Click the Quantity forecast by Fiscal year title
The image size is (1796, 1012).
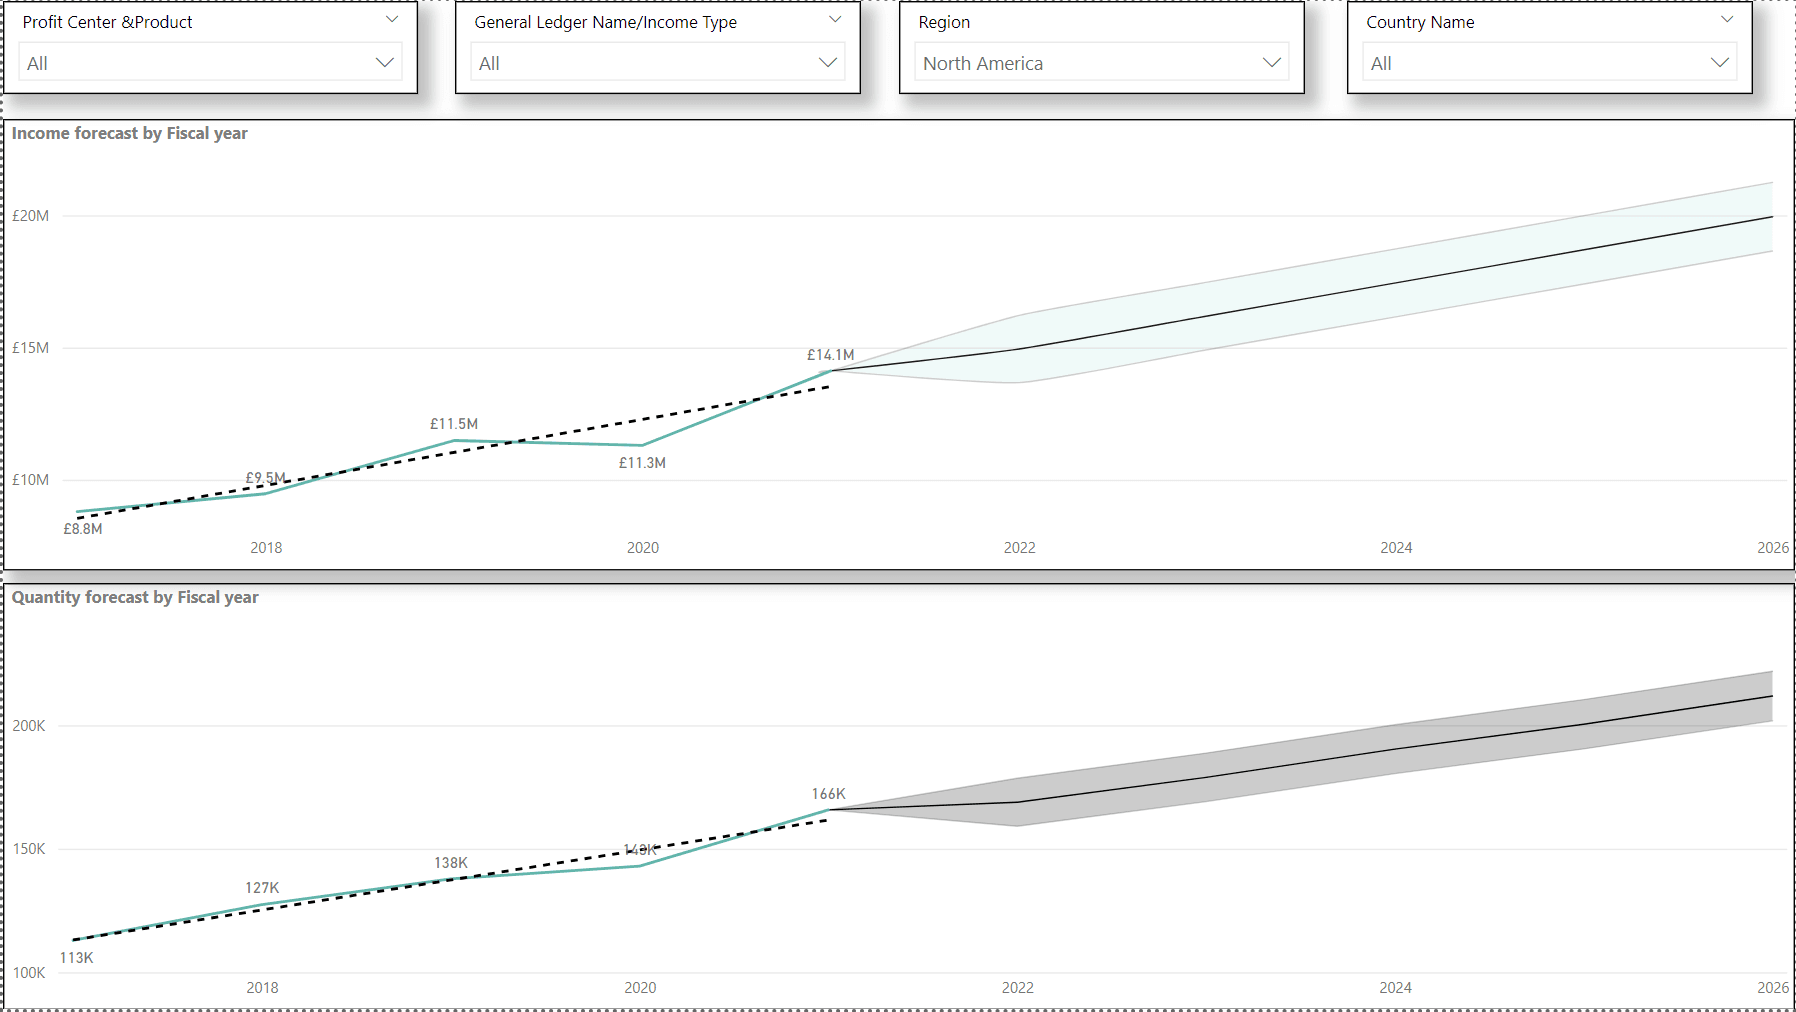point(135,597)
